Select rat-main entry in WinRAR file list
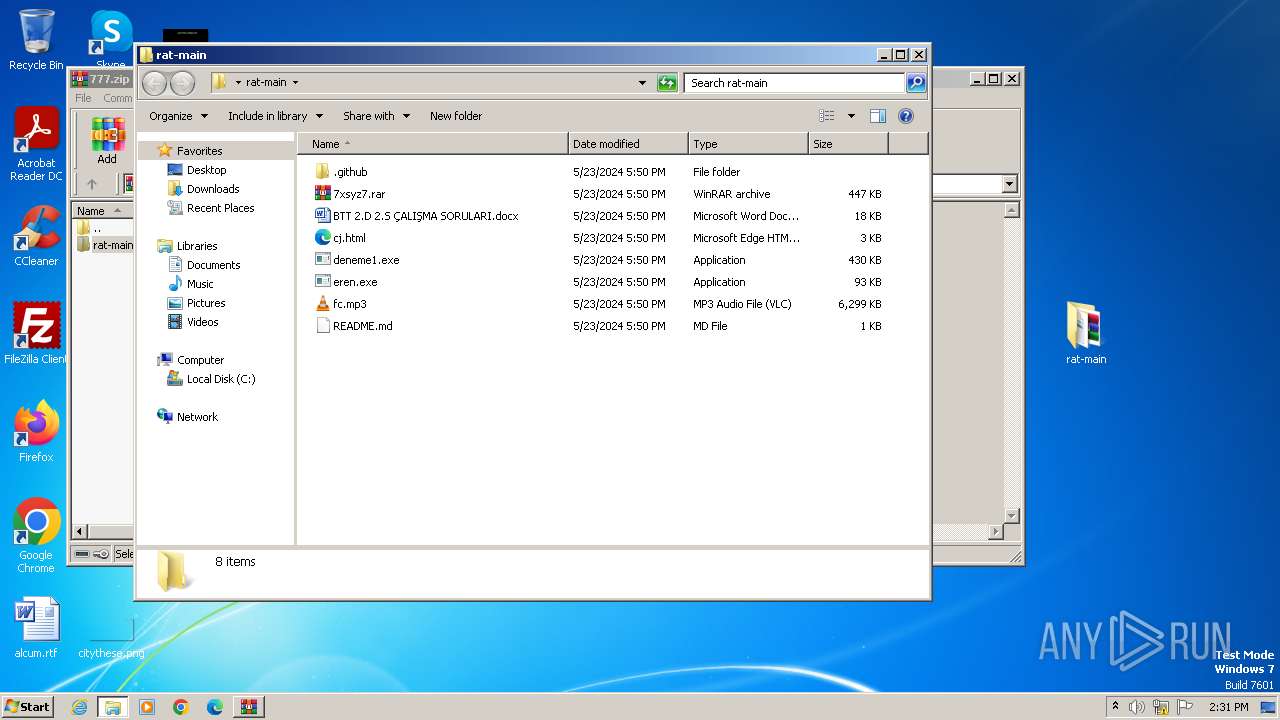This screenshot has width=1280, height=720. [x=104, y=245]
